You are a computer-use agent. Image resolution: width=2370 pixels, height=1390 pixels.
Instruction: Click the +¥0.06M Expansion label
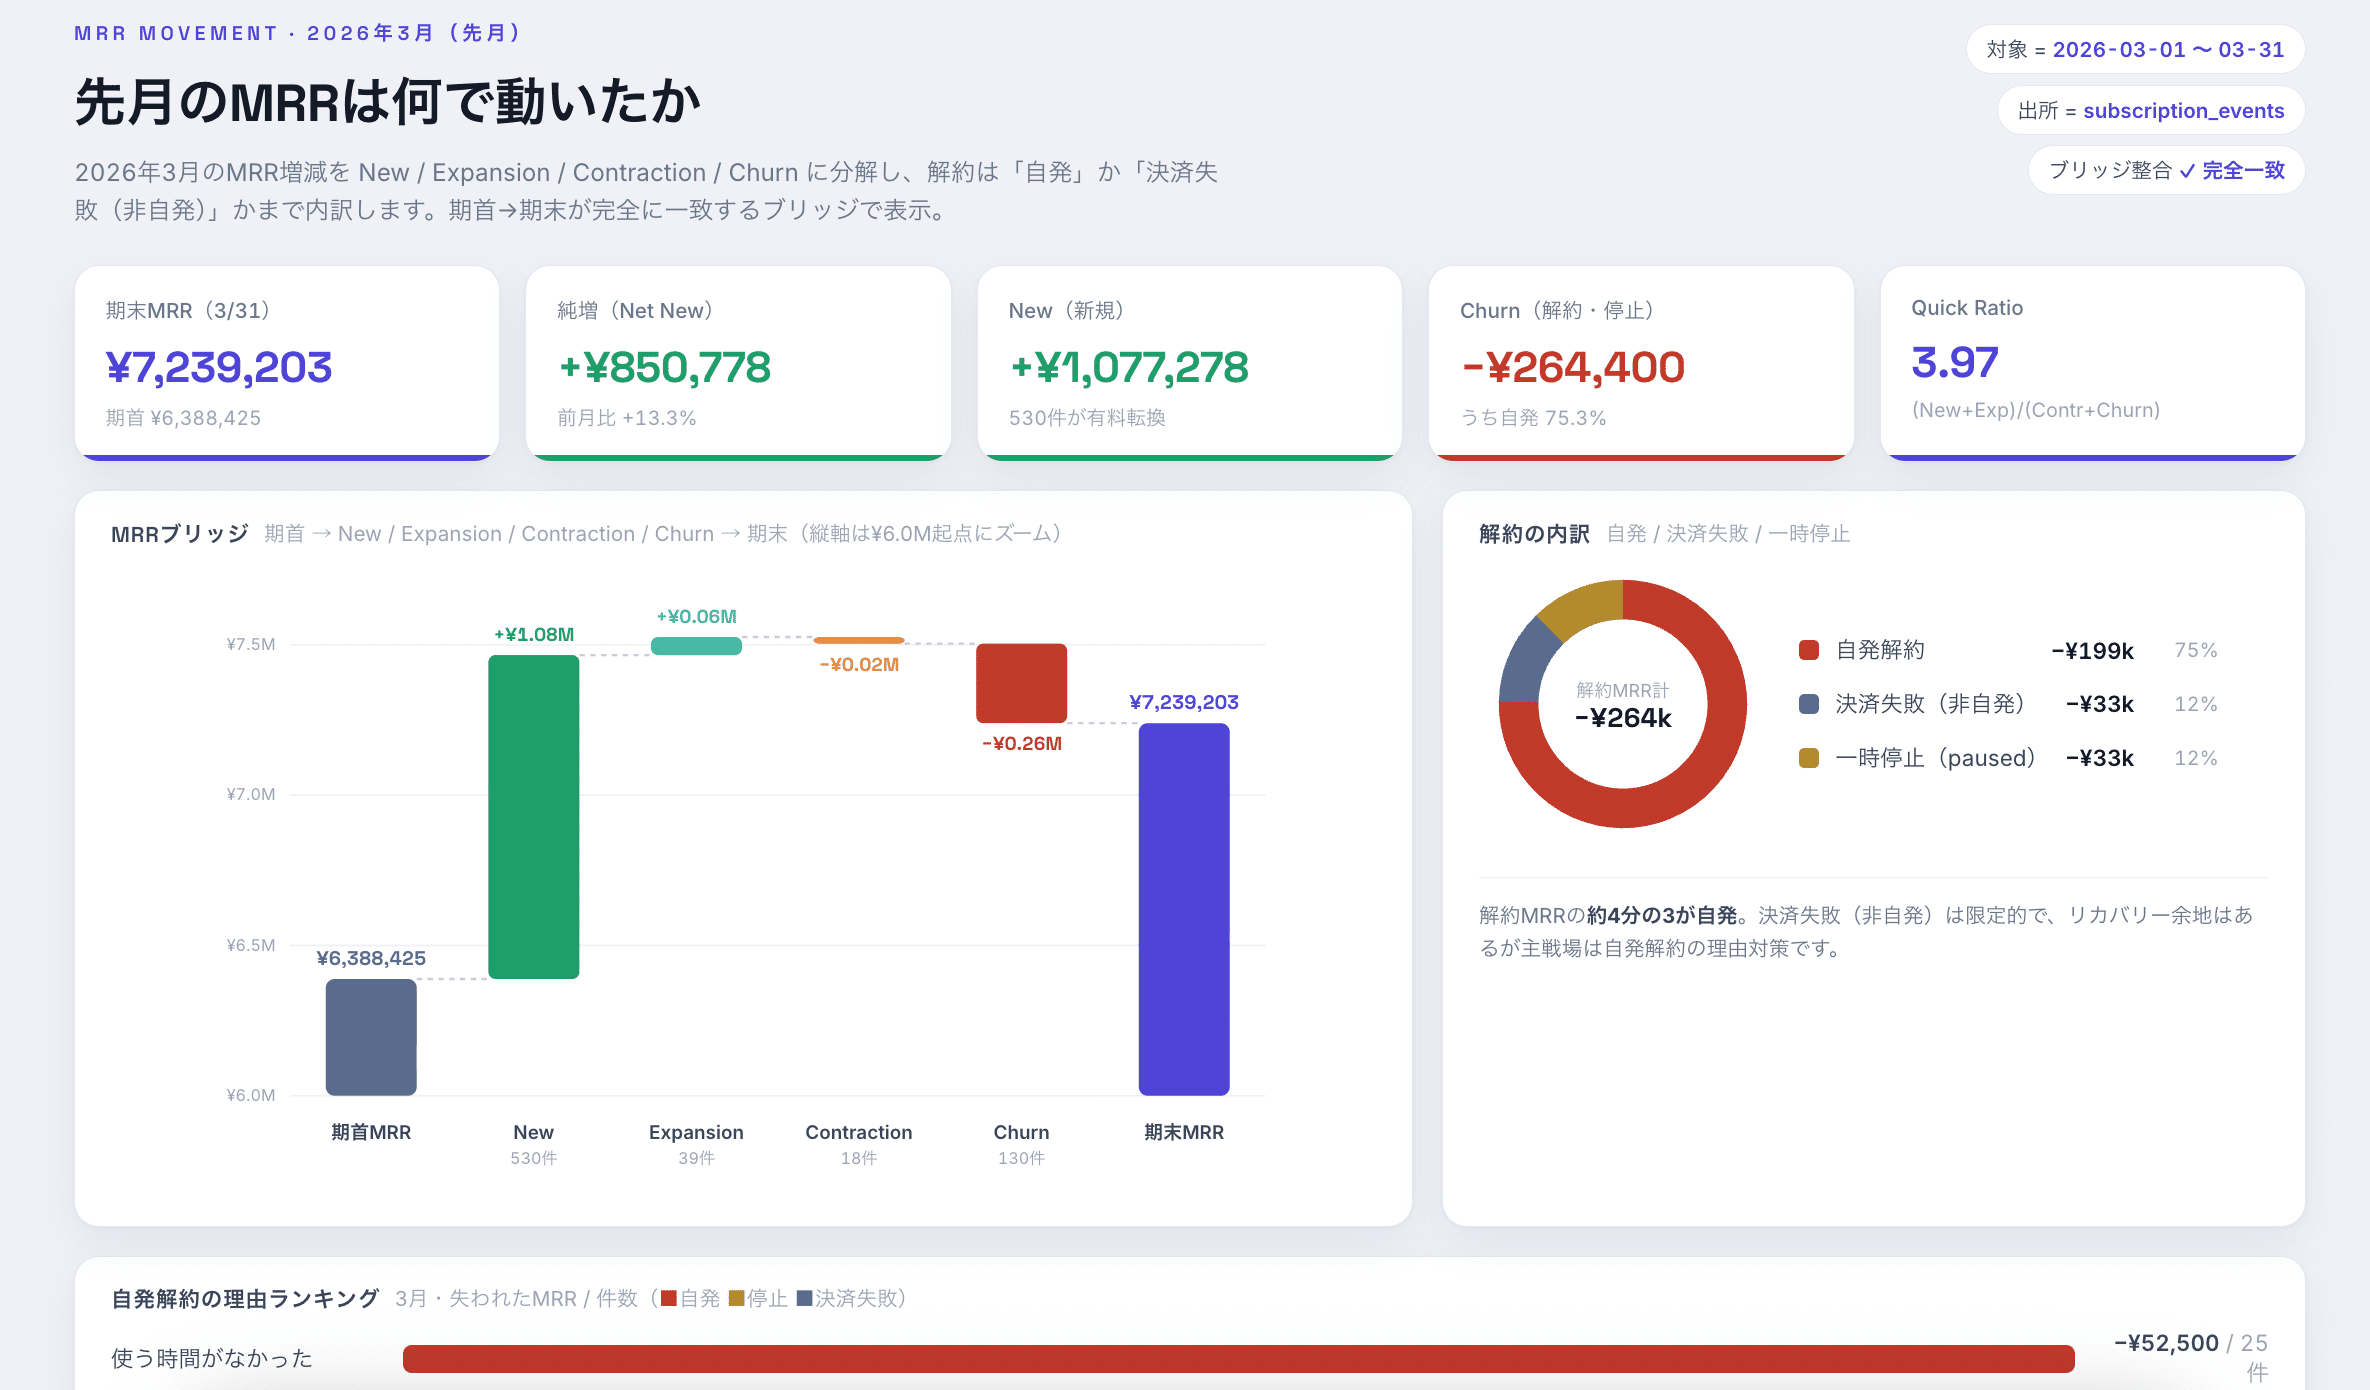[696, 616]
